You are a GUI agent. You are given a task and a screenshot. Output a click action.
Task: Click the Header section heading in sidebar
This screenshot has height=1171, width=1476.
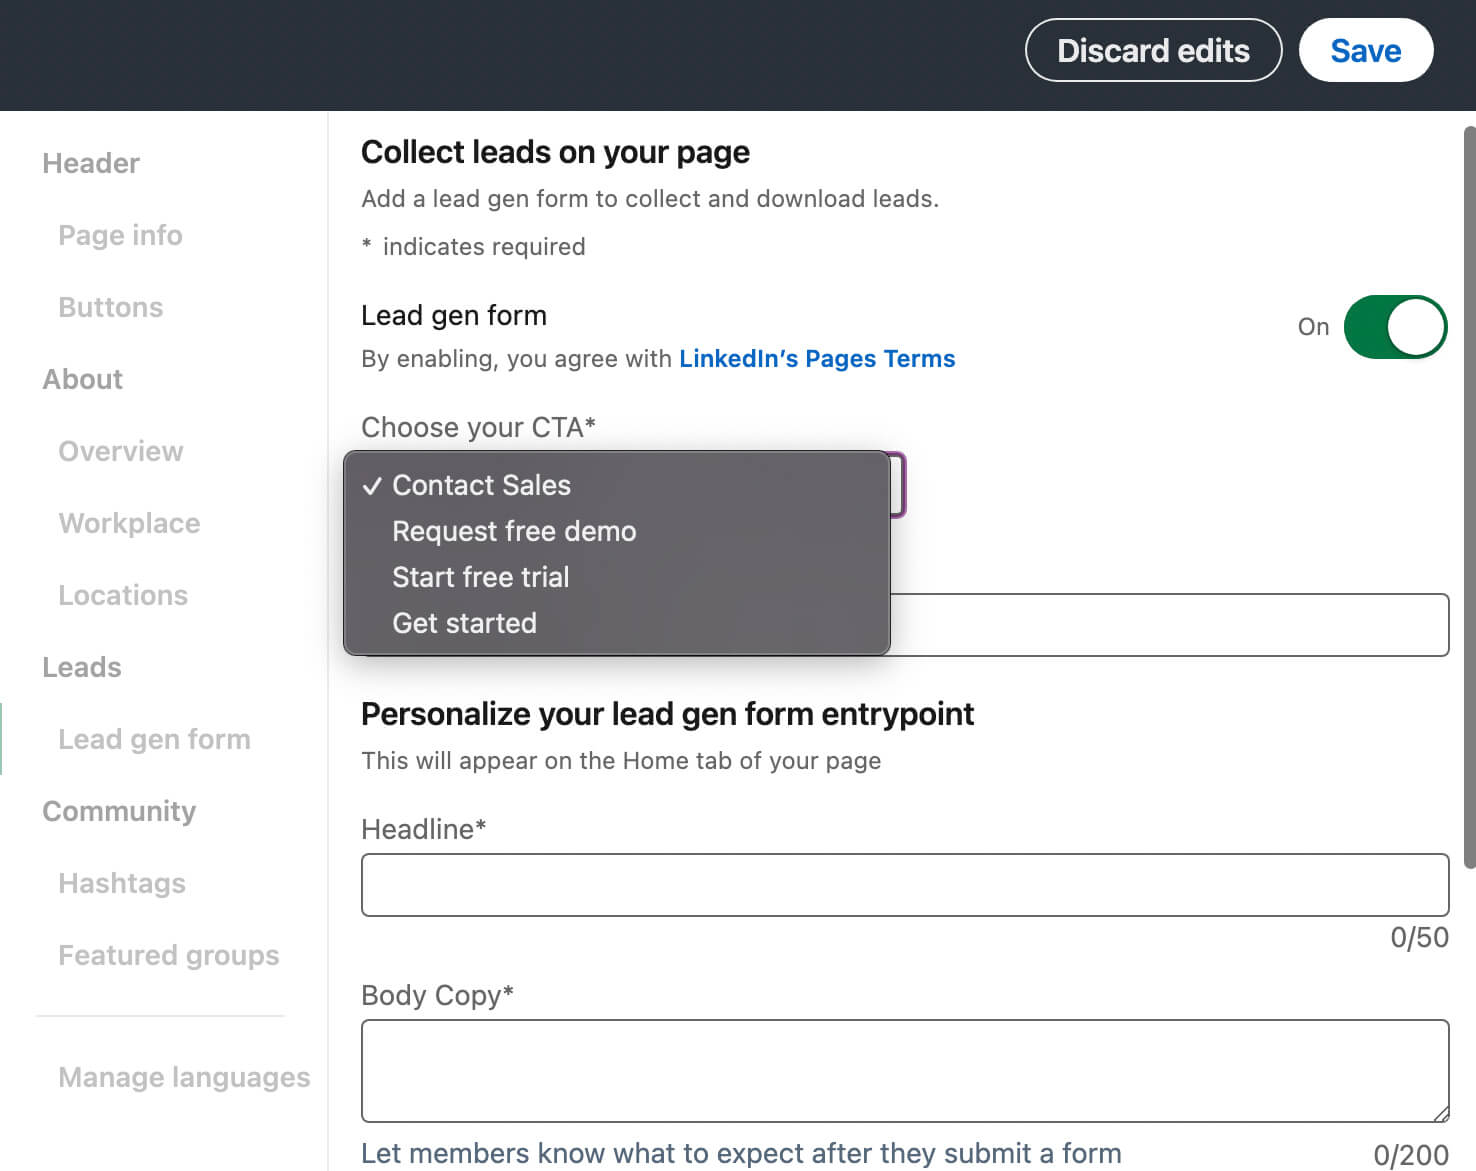[90, 163]
